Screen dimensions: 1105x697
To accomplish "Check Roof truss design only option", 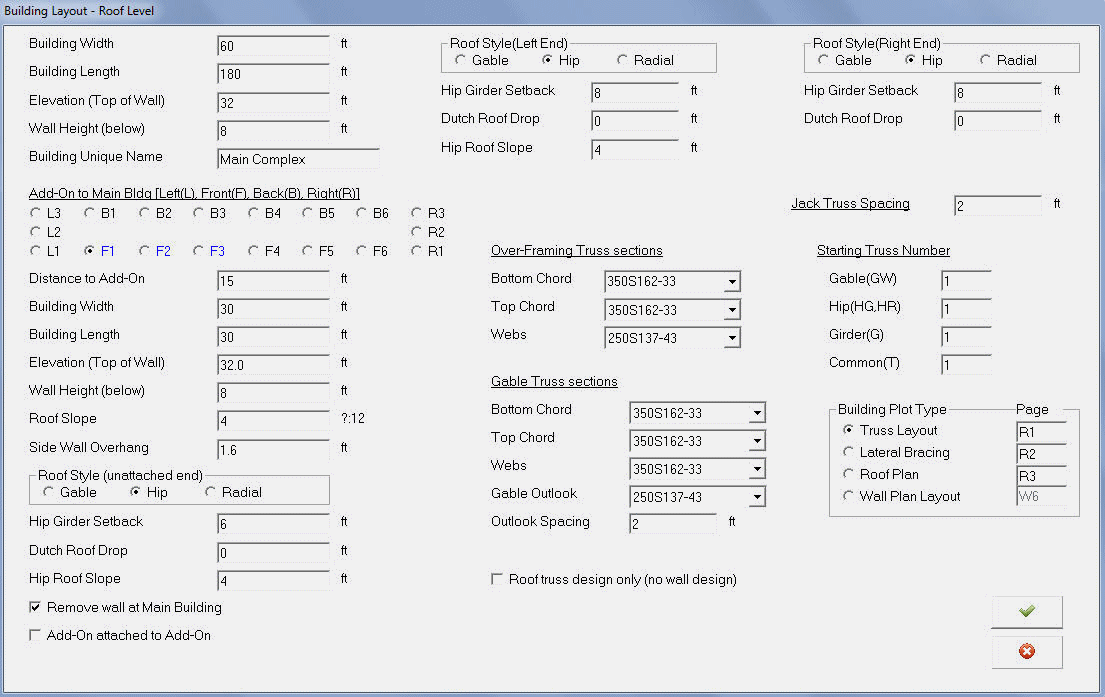I will 498,579.
